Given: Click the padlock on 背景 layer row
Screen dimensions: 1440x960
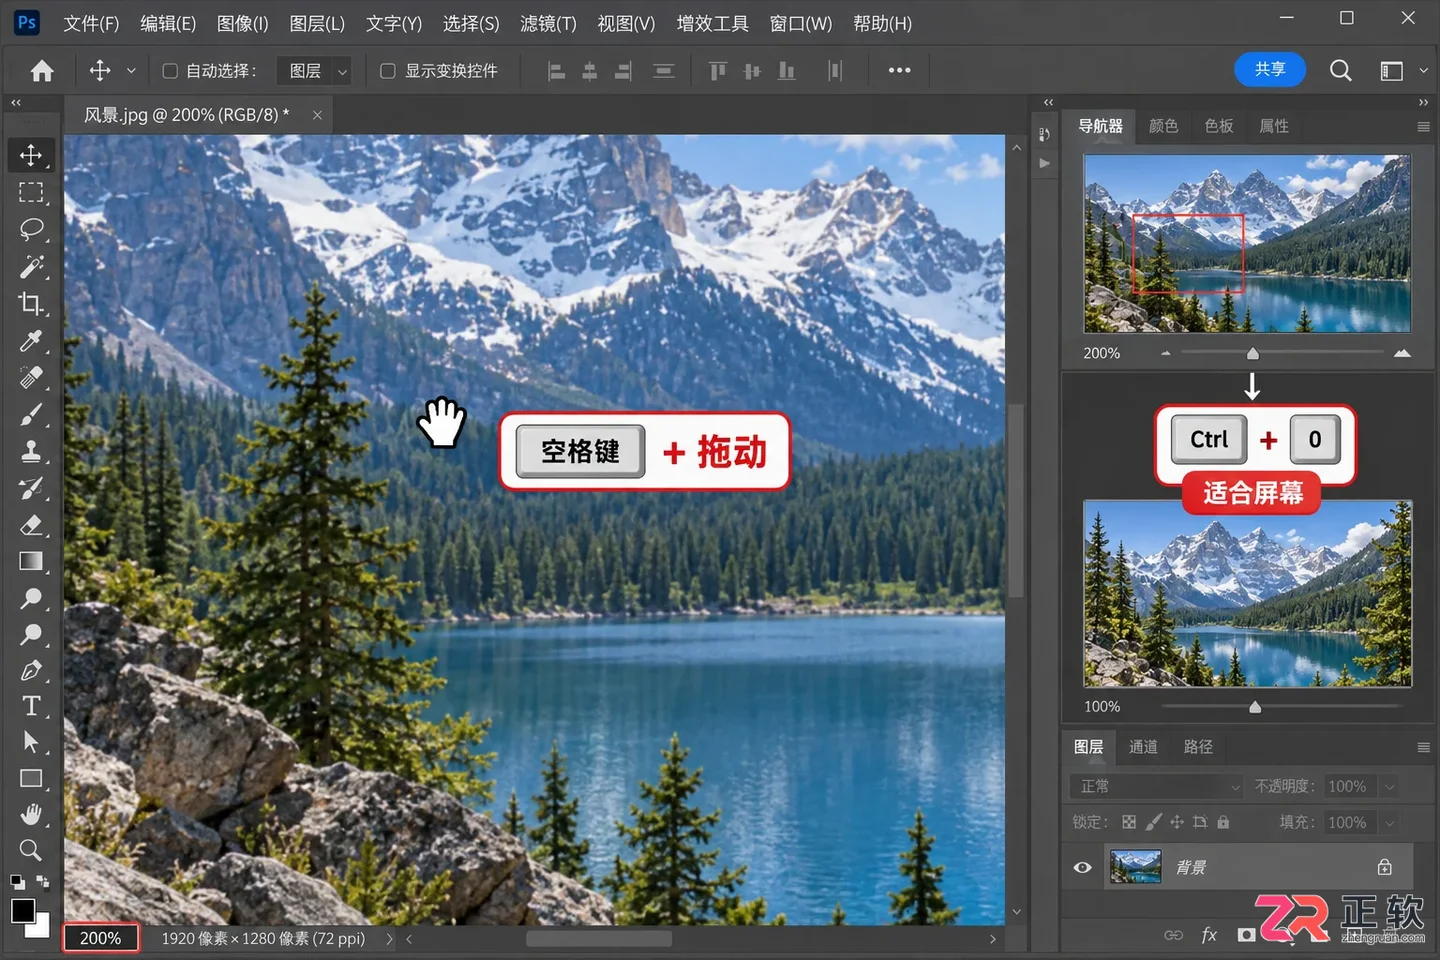Looking at the screenshot, I should pyautogui.click(x=1384, y=867).
